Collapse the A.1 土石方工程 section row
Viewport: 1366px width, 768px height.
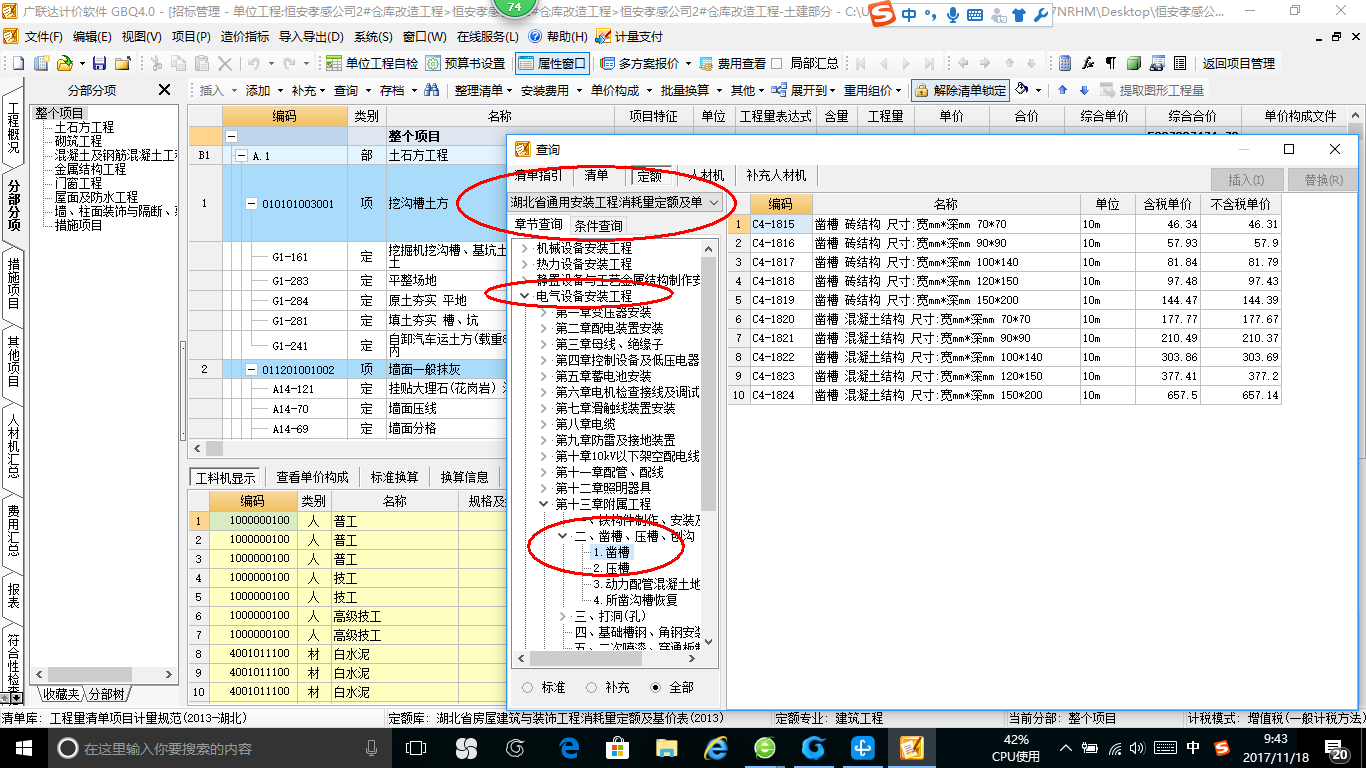[x=240, y=156]
